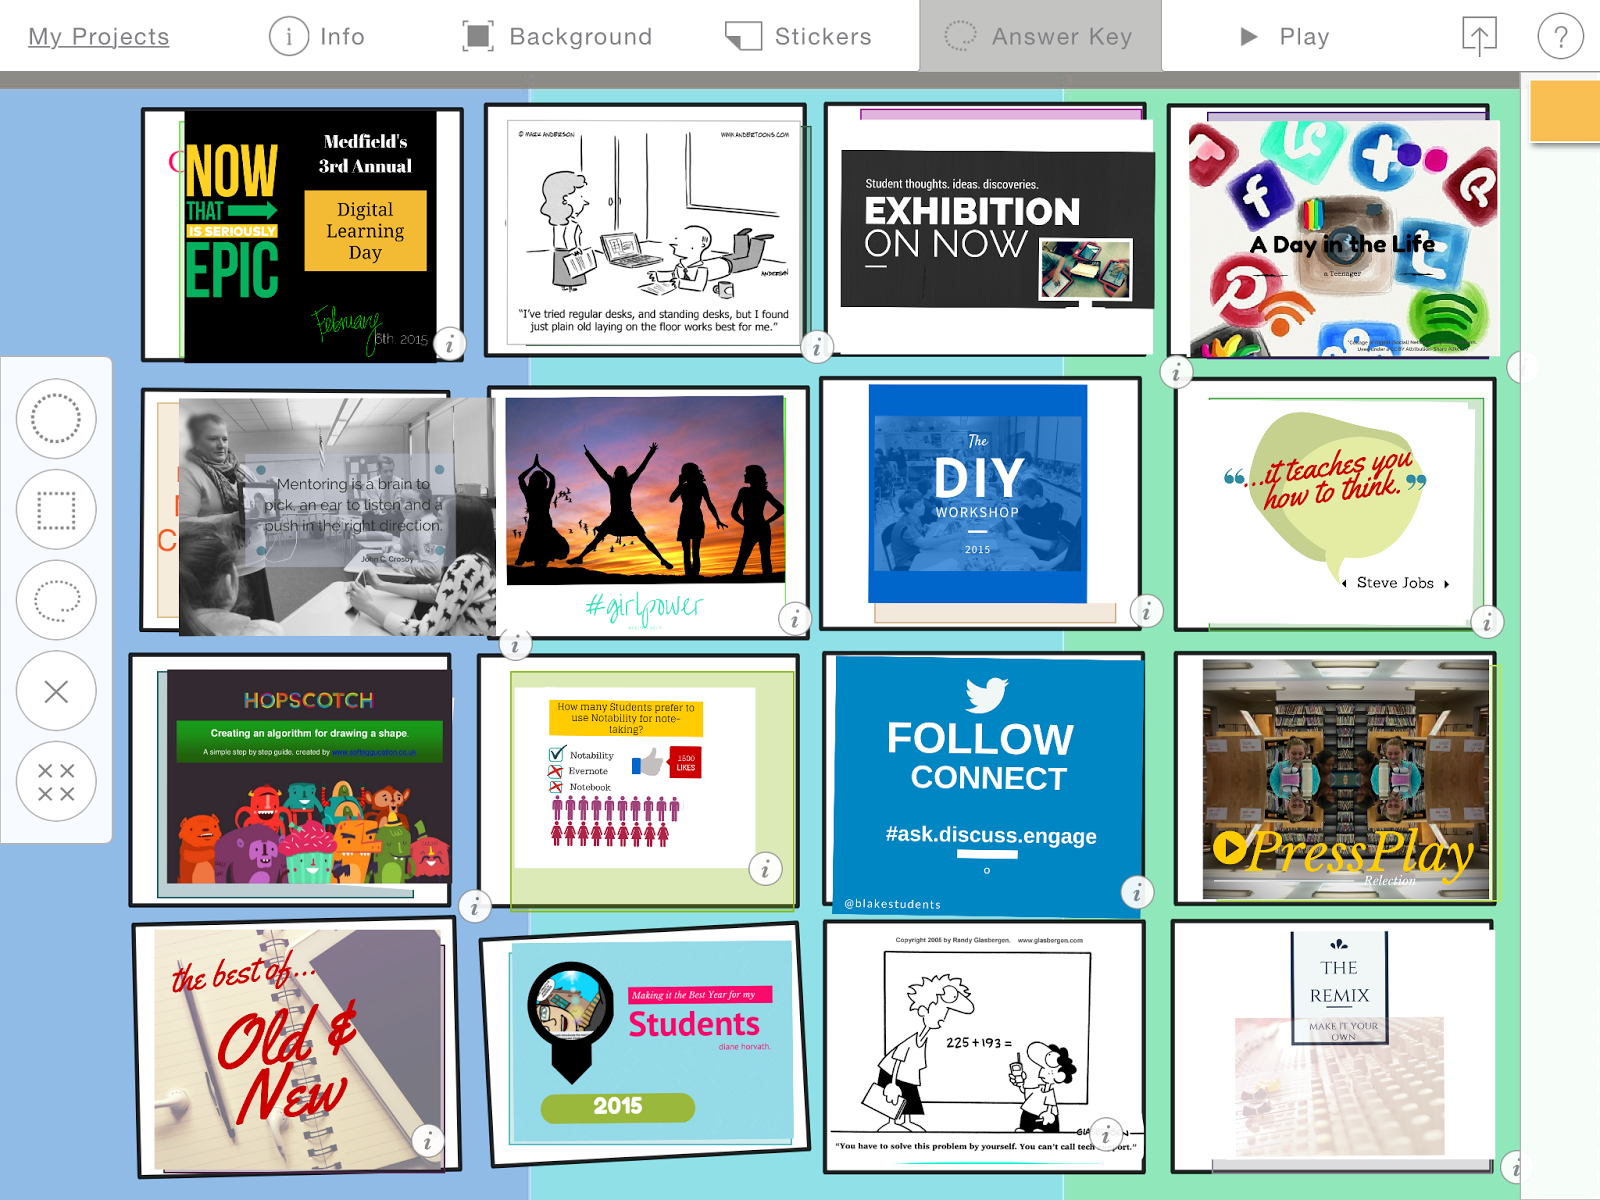Viewport: 1600px width, 1200px height.
Task: Select the four X clear-all tool
Action: point(56,782)
